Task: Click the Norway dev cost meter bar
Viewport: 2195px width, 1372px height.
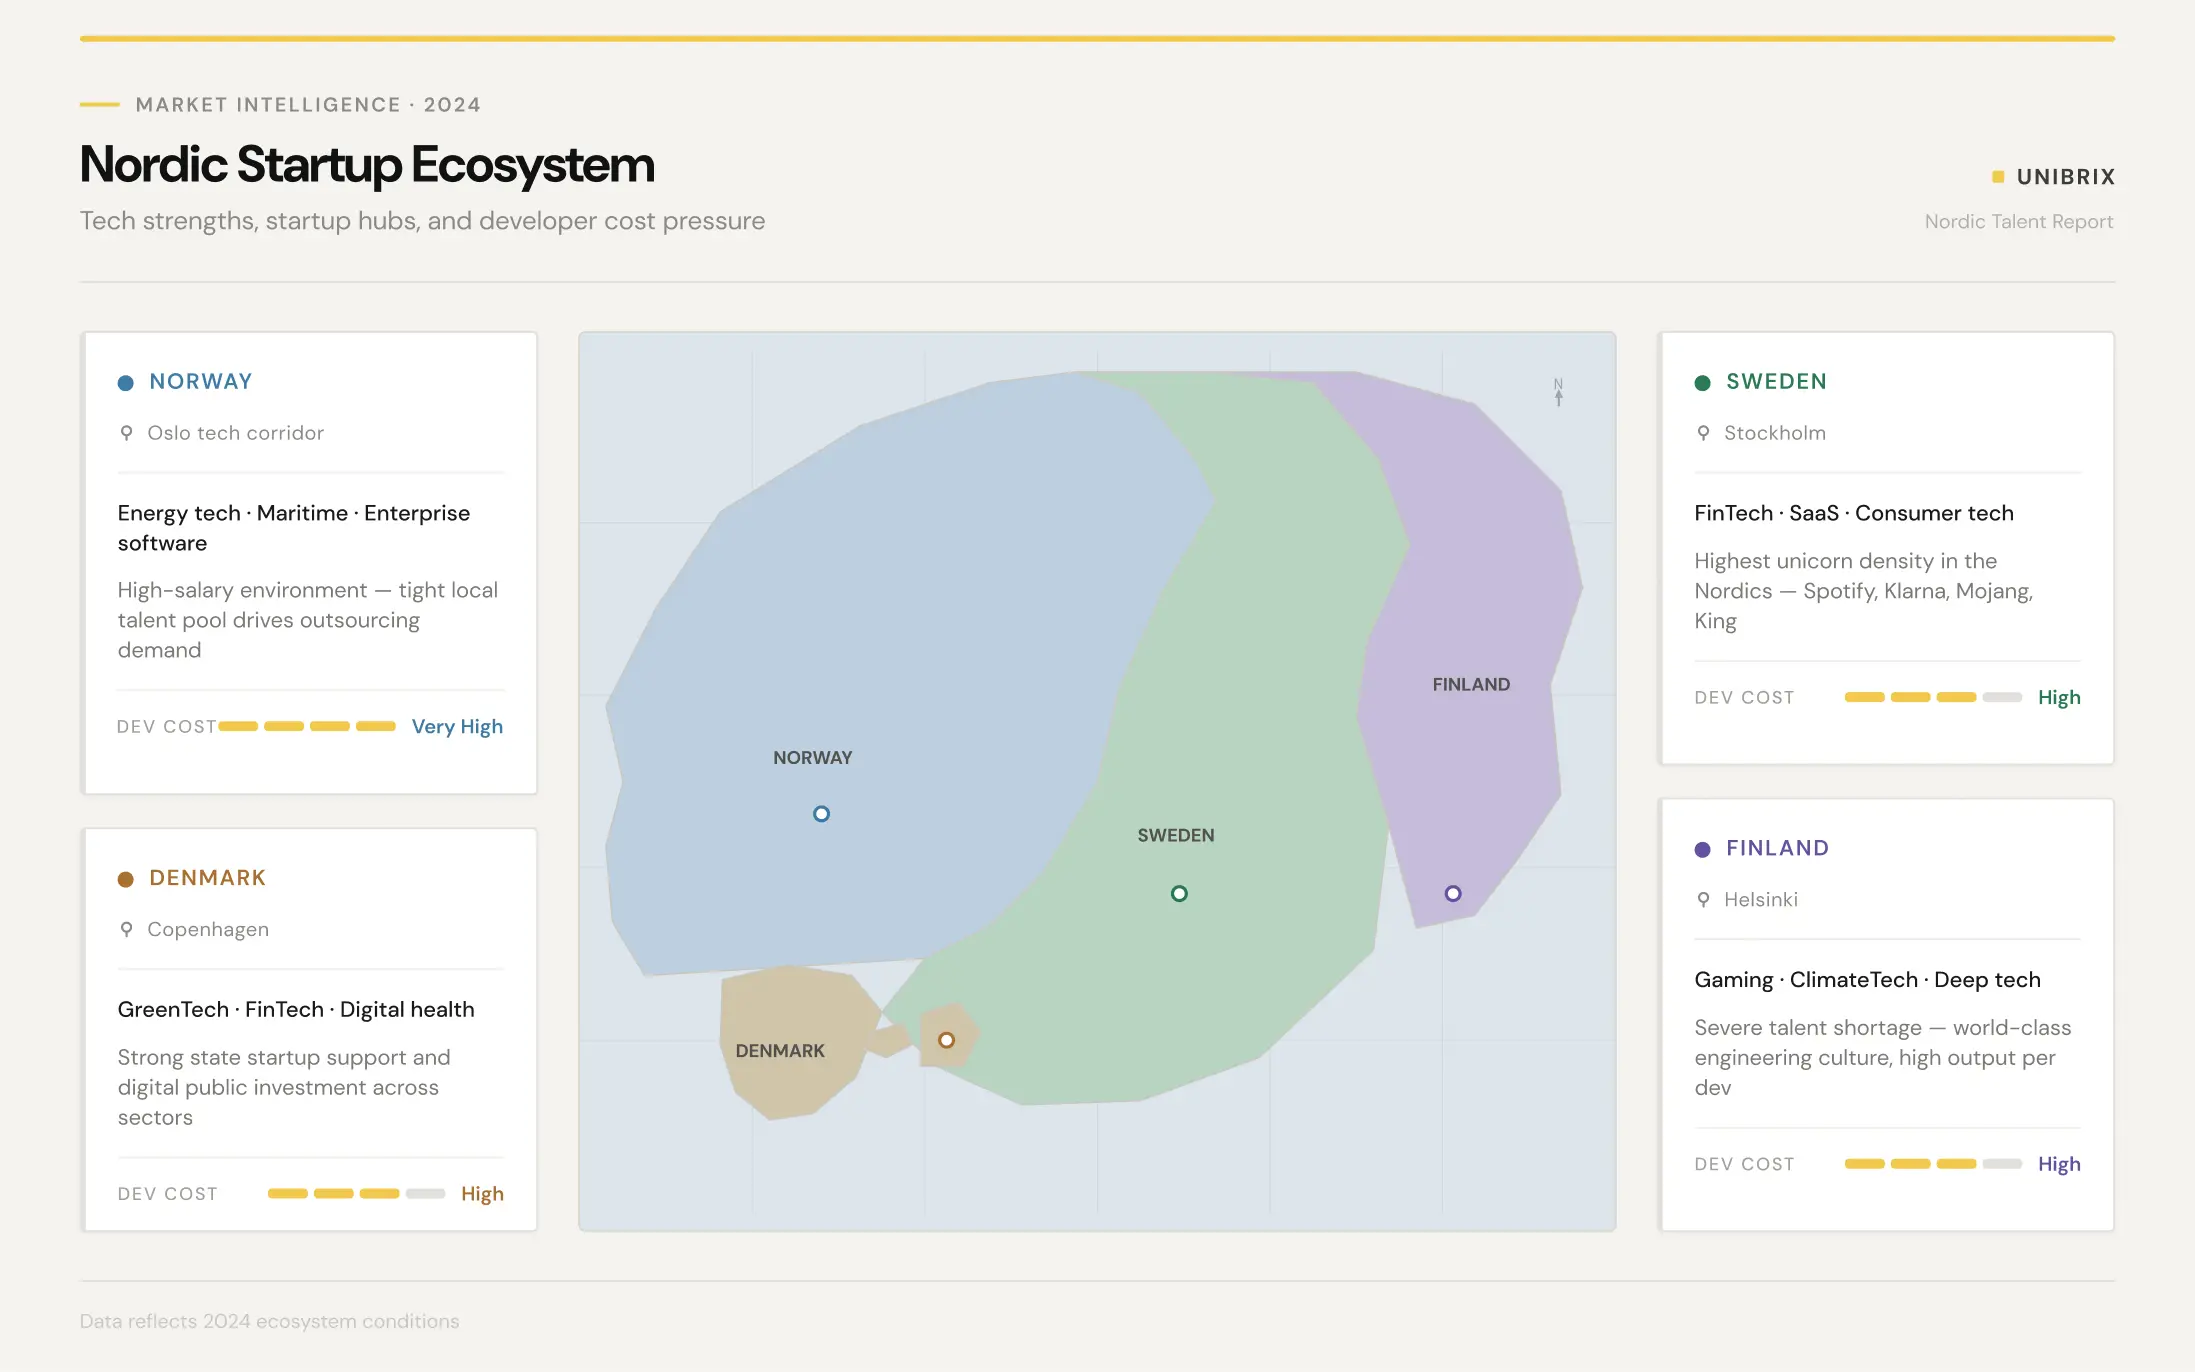Action: 307,727
